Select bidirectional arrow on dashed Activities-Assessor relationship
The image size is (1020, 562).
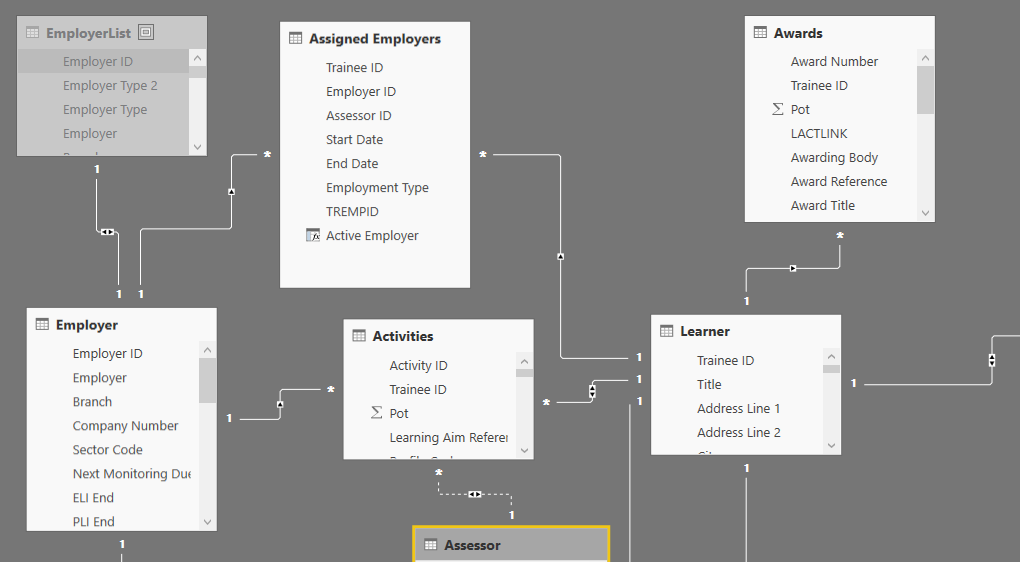point(475,494)
